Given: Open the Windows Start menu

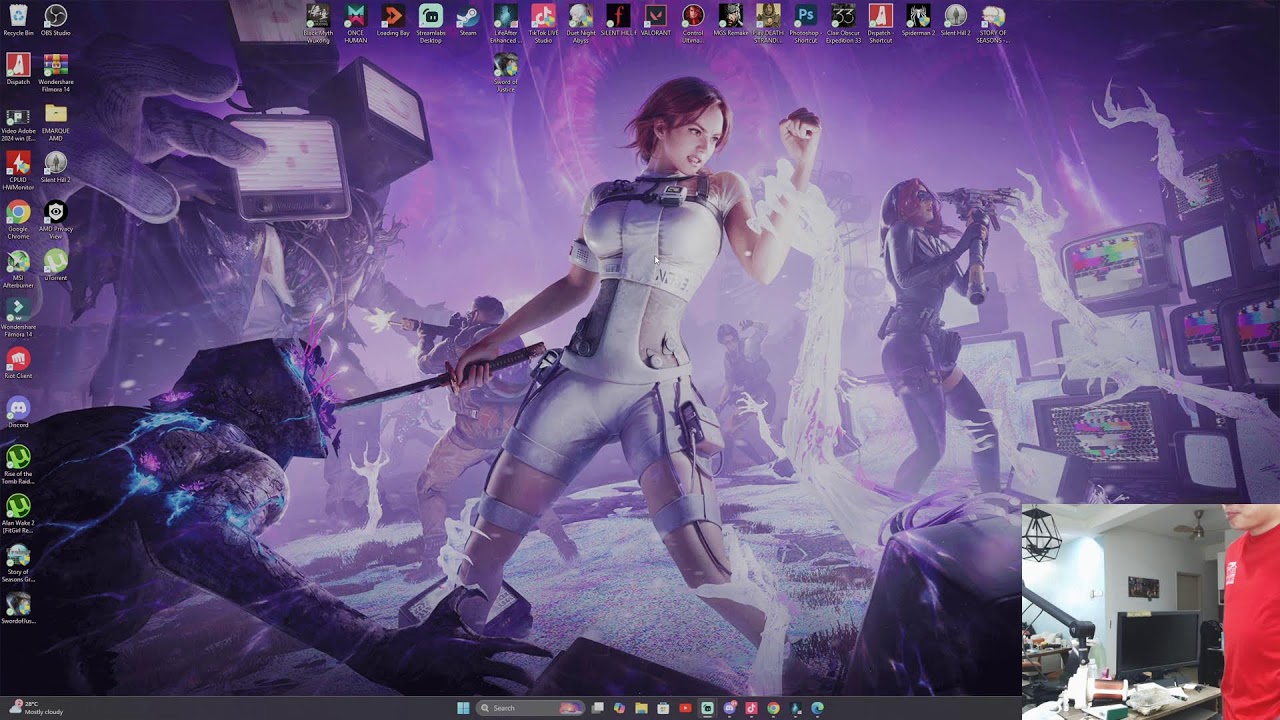Looking at the screenshot, I should [x=463, y=708].
